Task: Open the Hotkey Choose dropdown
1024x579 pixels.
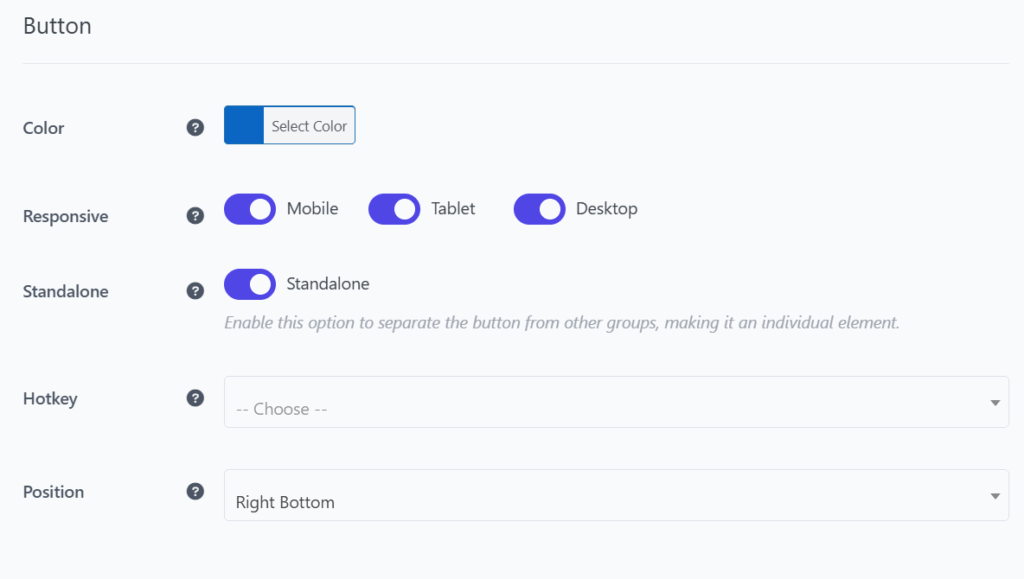Action: click(616, 402)
